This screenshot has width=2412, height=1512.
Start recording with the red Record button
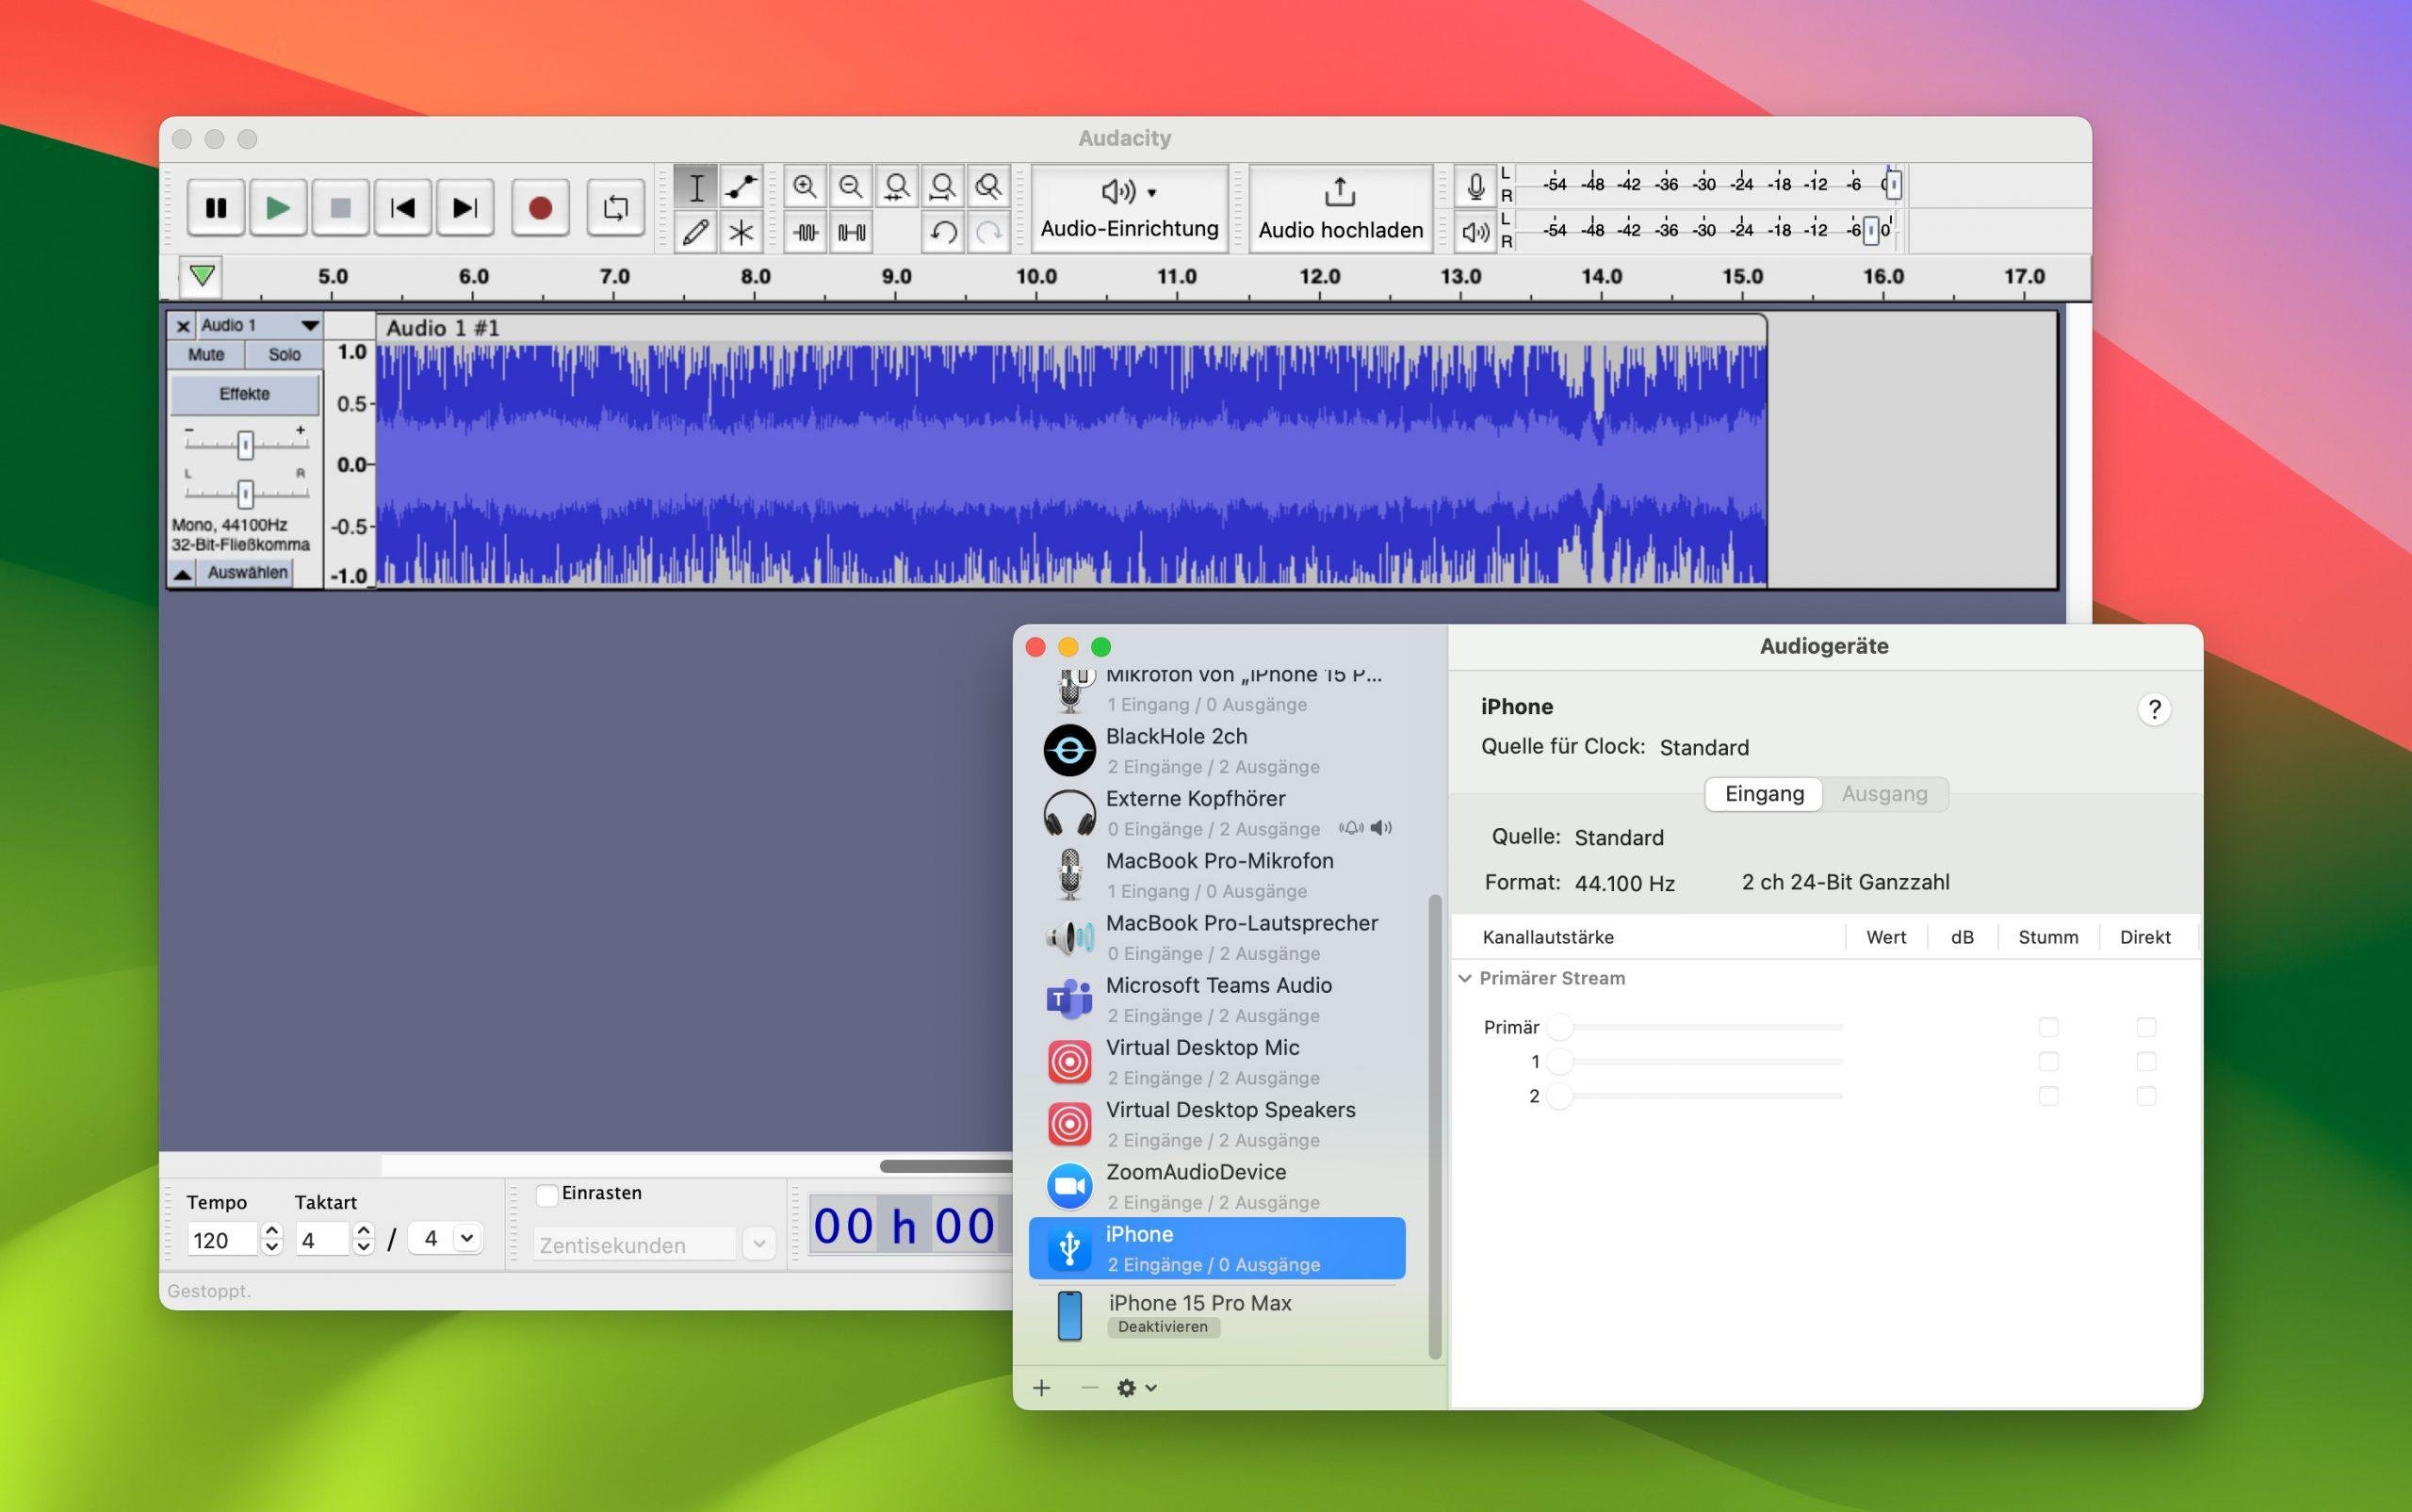click(x=540, y=208)
